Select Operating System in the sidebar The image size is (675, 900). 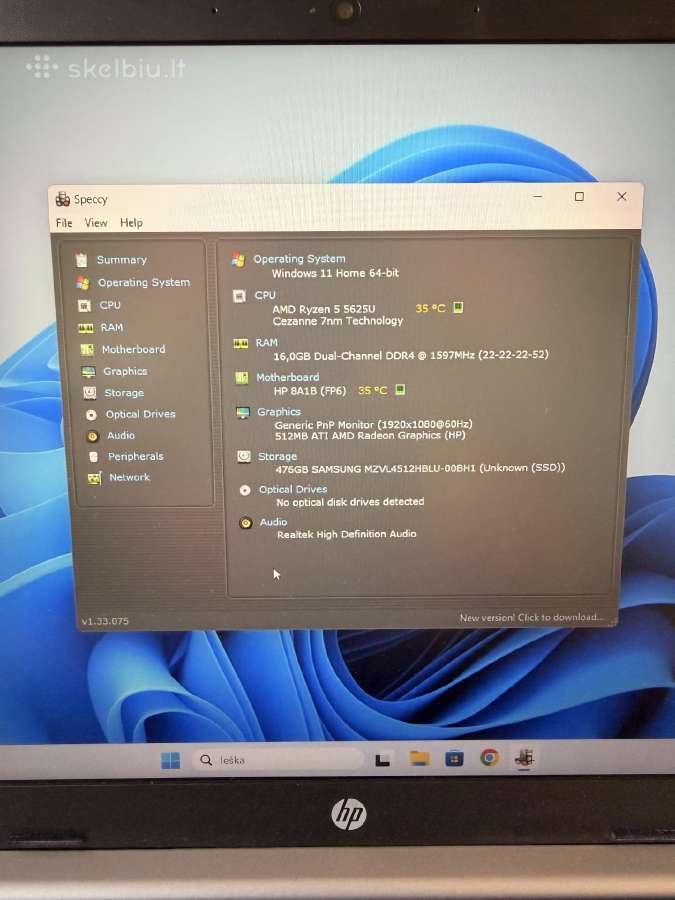[144, 282]
